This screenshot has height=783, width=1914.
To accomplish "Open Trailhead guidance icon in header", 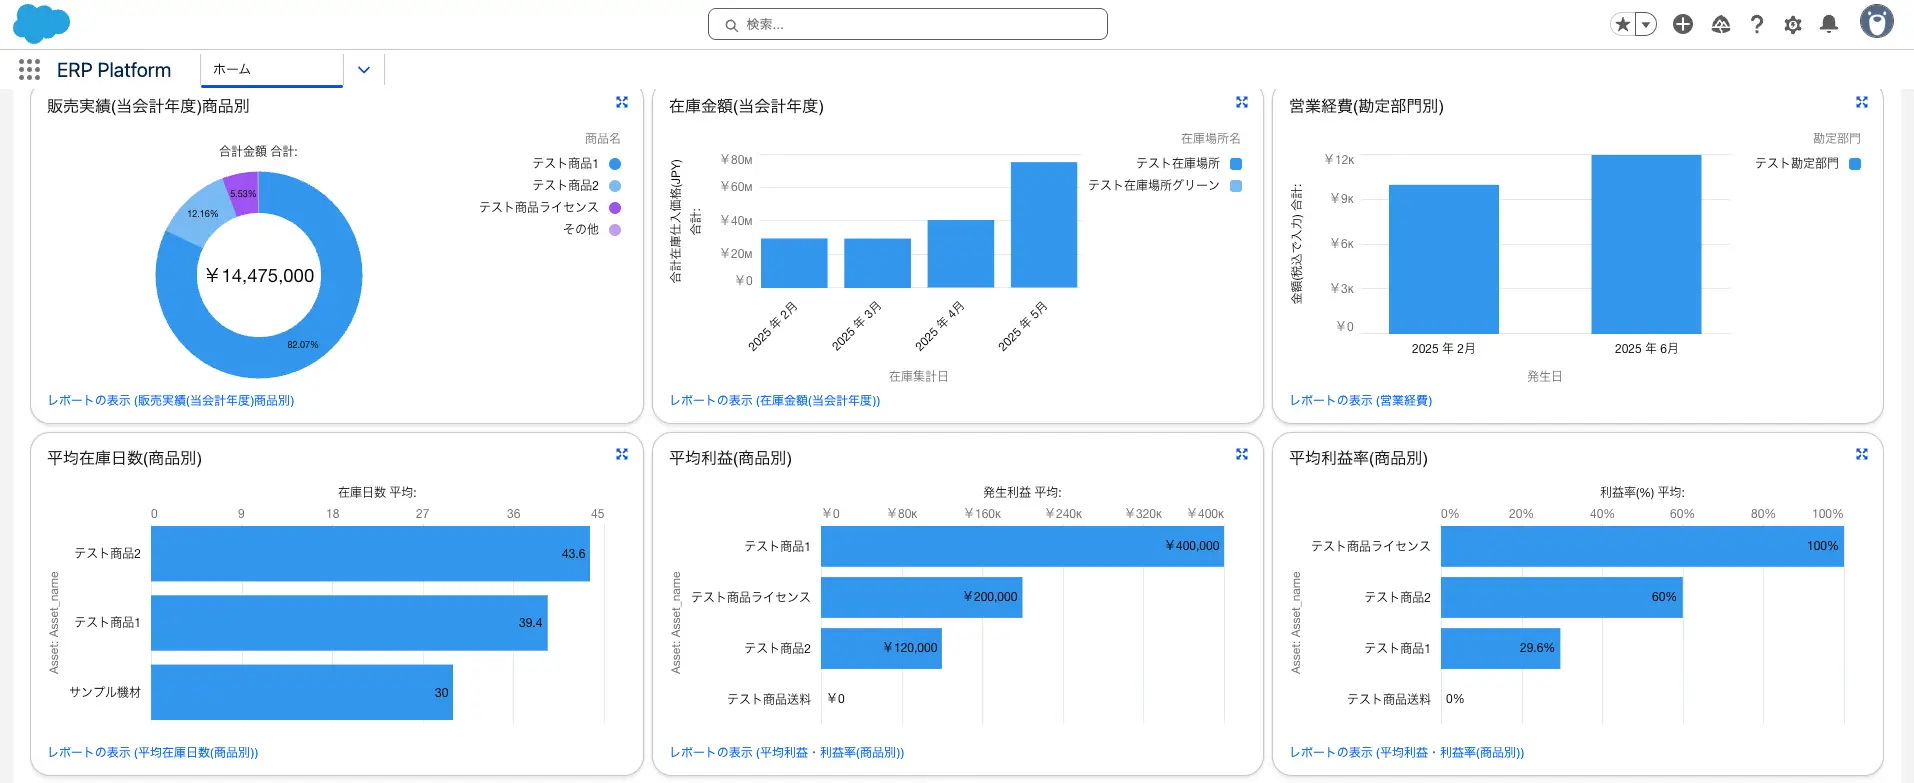I will (x=1721, y=24).
